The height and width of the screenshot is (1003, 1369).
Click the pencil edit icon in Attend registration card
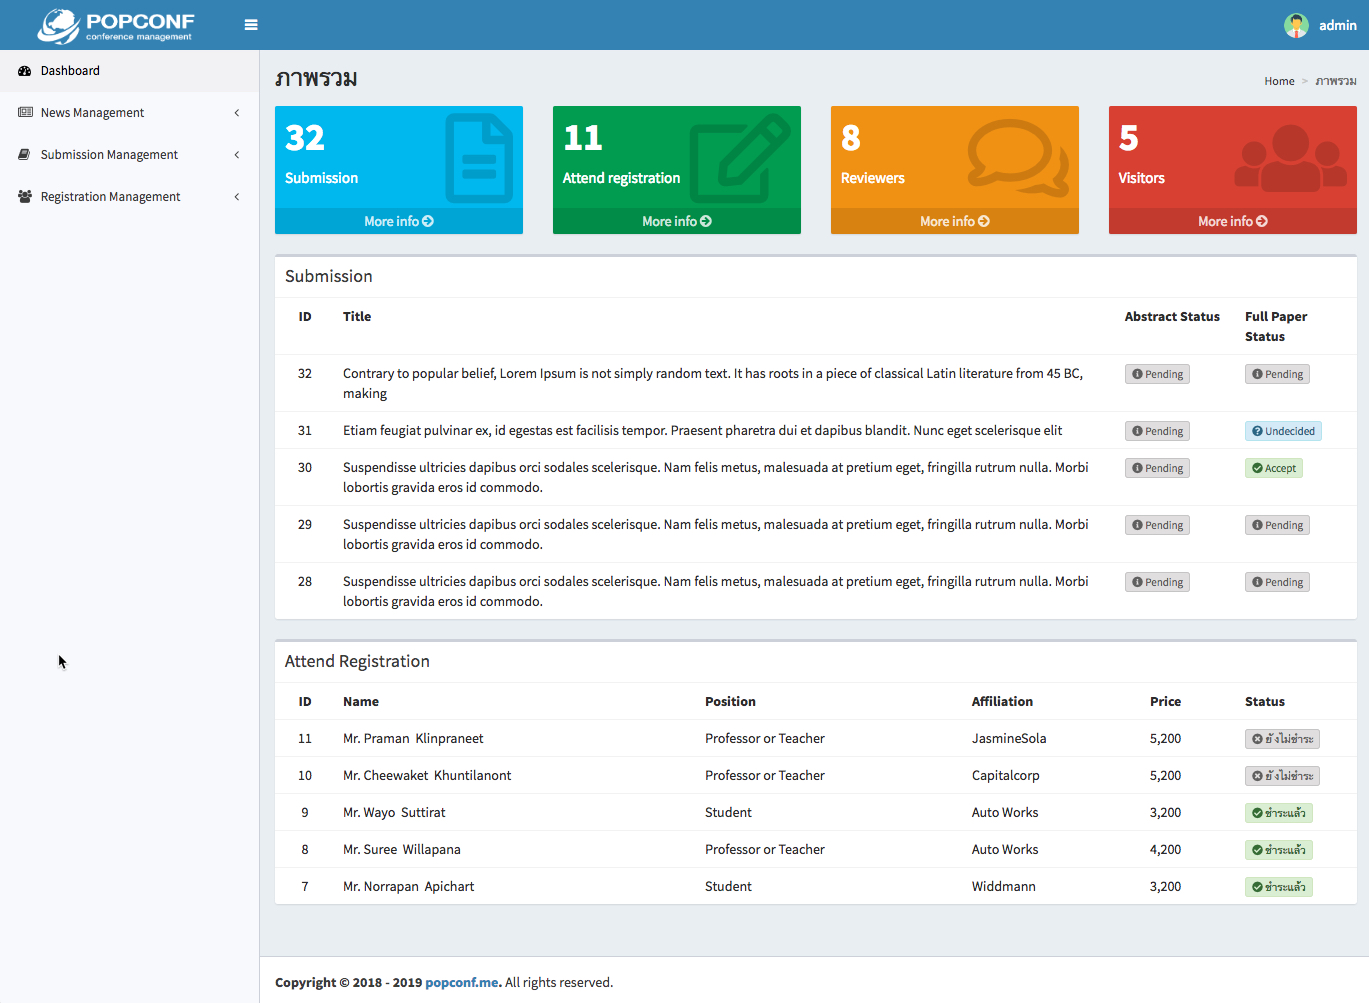(x=739, y=158)
